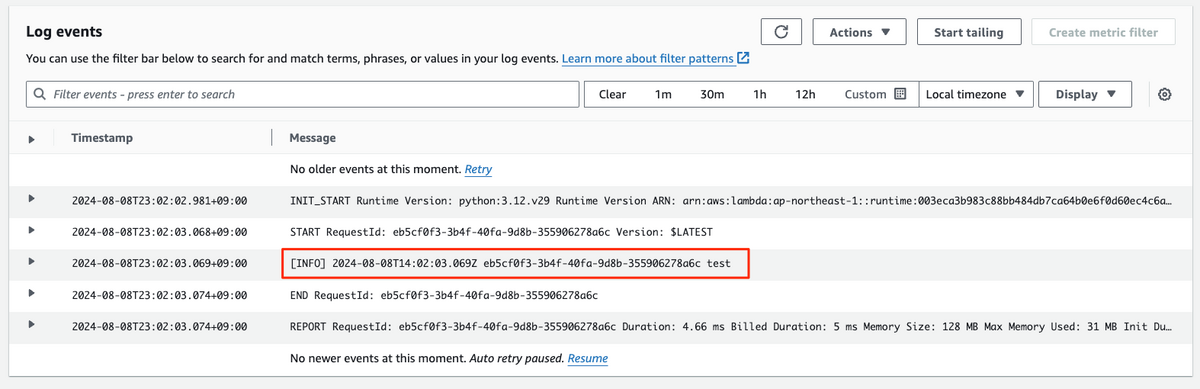Expand all rows using header arrow
1200x389 pixels.
coord(31,139)
